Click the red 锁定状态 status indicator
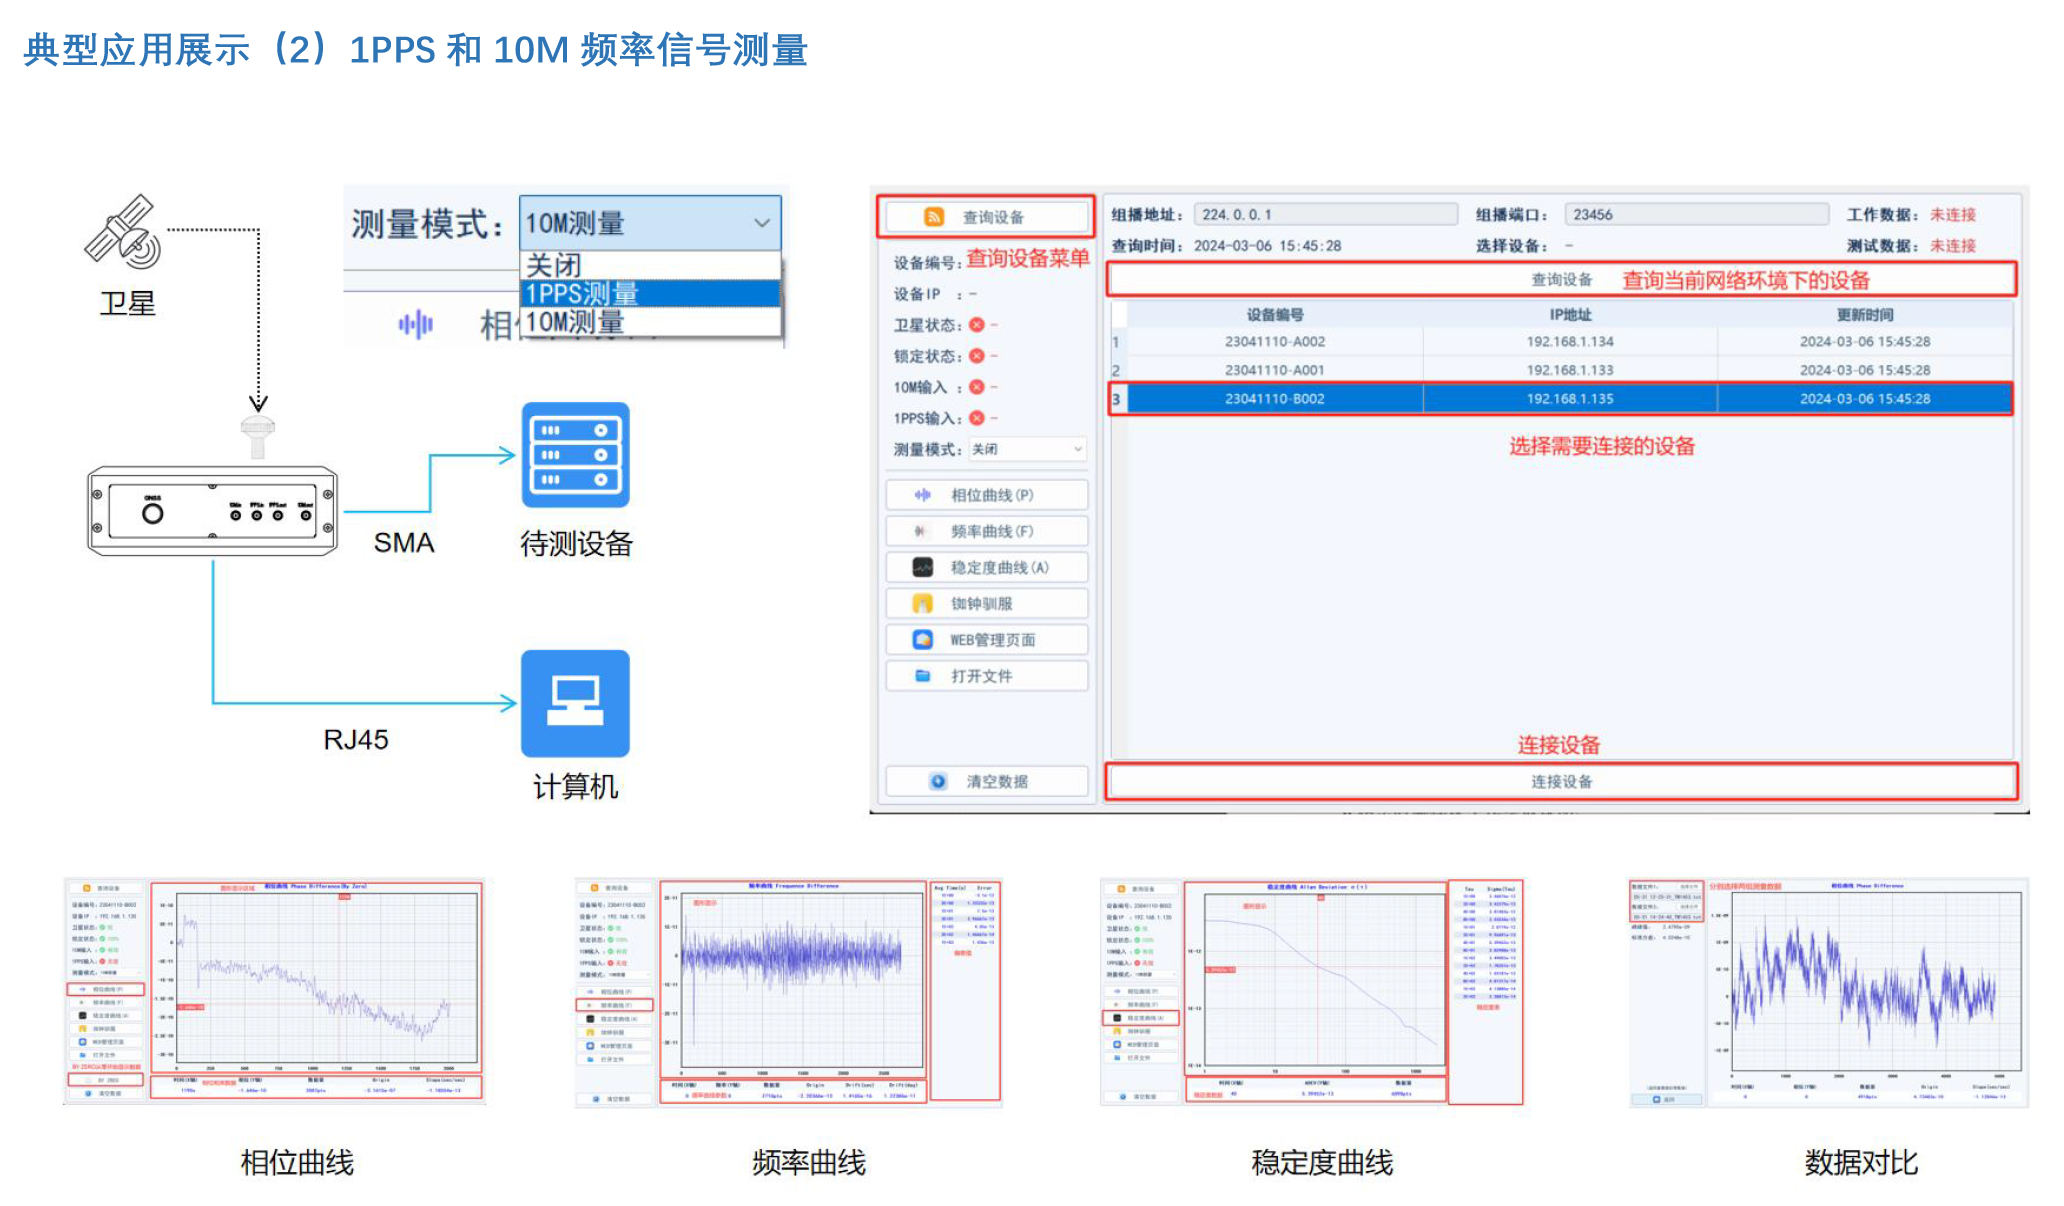Image resolution: width=2064 pixels, height=1206 pixels. (977, 356)
